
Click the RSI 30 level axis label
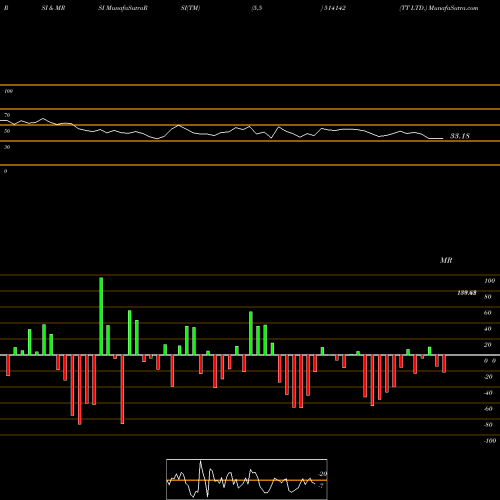[7, 147]
